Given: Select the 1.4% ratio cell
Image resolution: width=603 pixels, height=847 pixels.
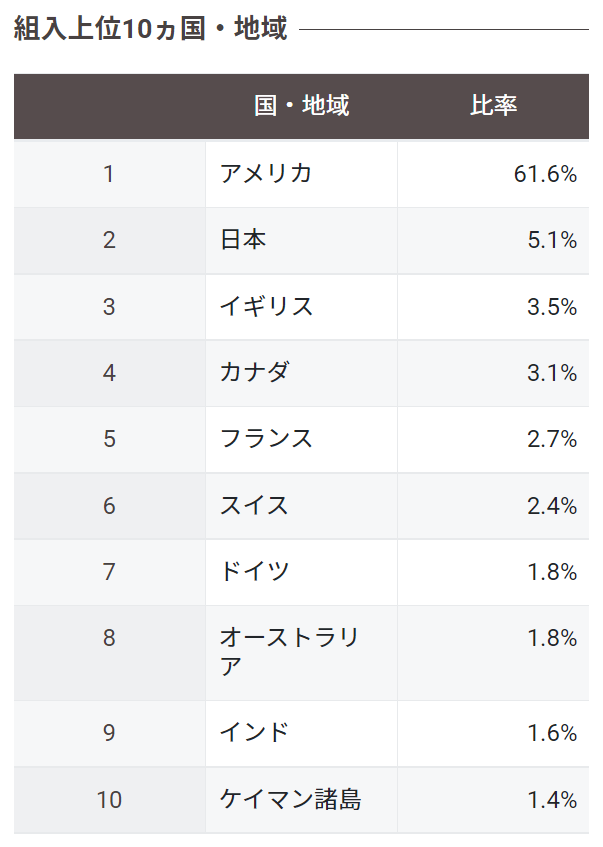Looking at the screenshot, I should coord(493,800).
